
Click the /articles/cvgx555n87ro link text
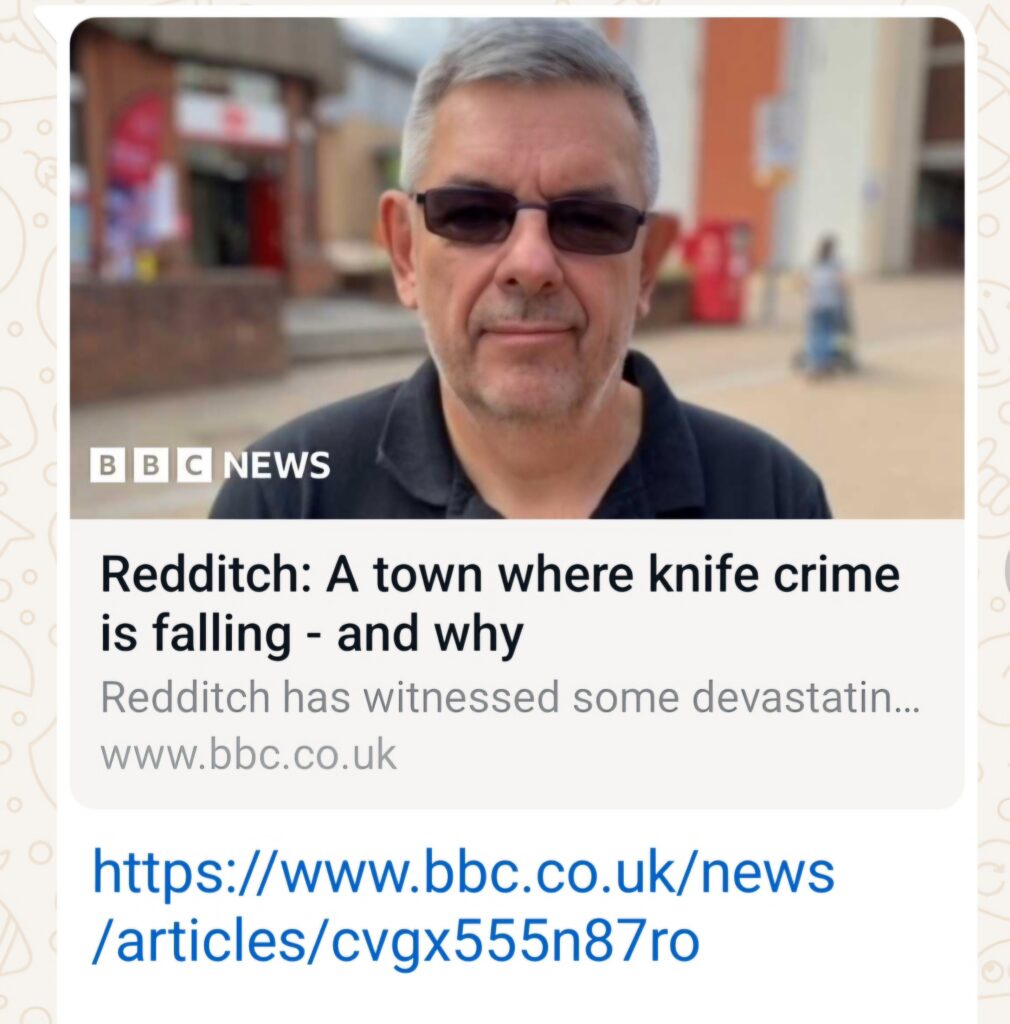[x=396, y=941]
